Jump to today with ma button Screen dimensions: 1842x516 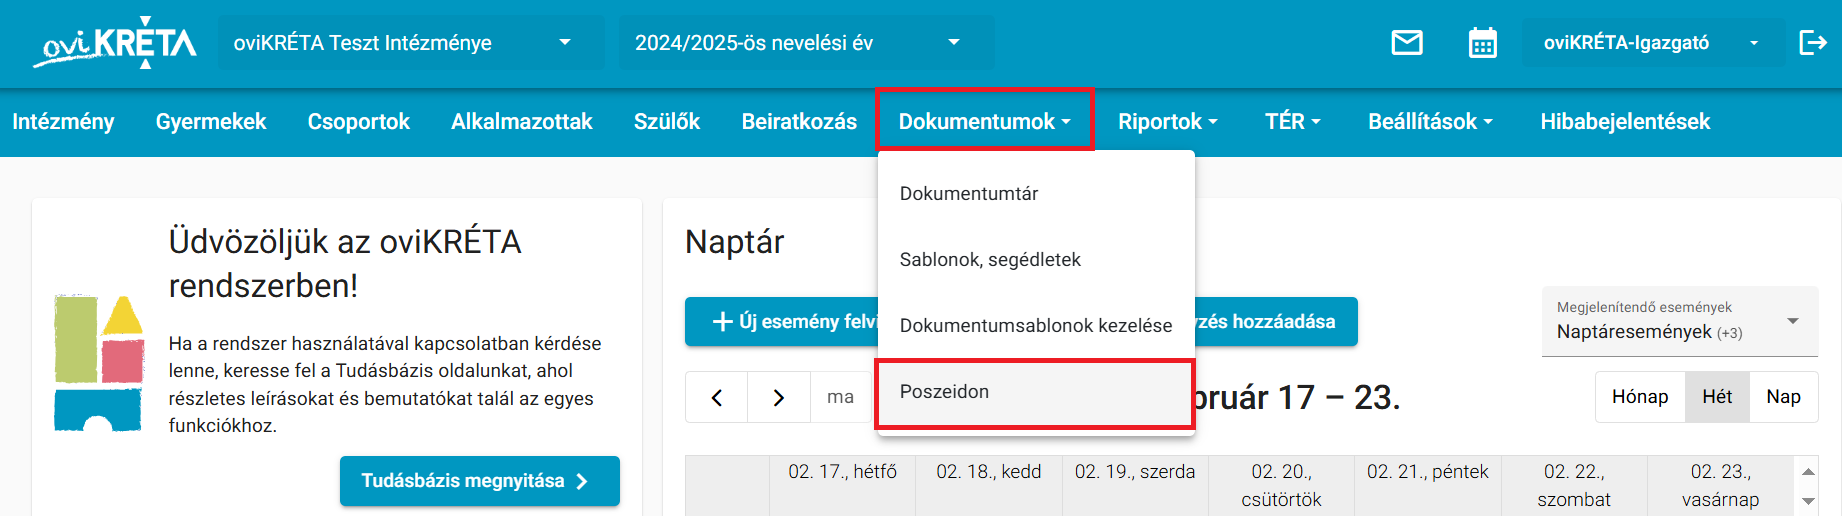coord(841,398)
